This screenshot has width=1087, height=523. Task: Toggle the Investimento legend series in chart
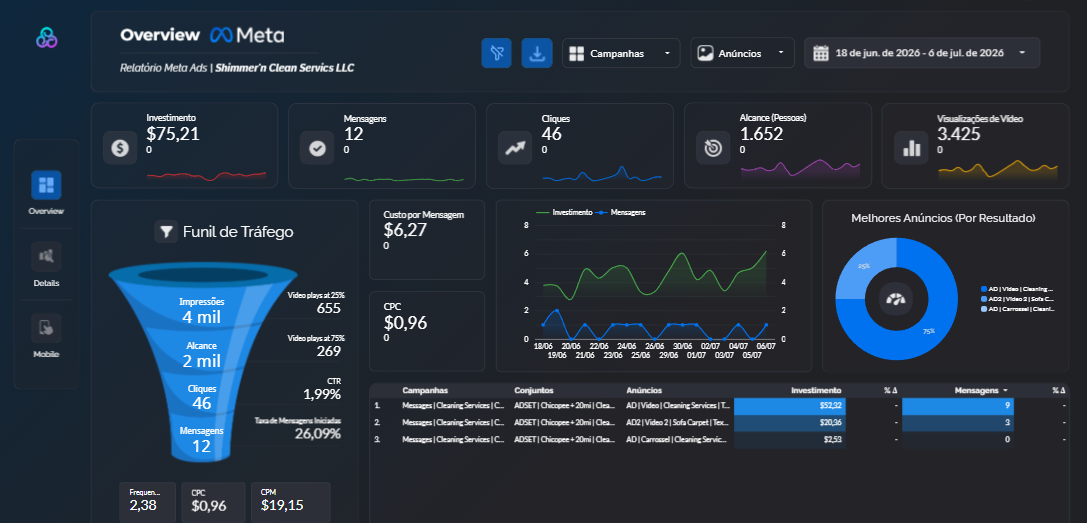564,212
